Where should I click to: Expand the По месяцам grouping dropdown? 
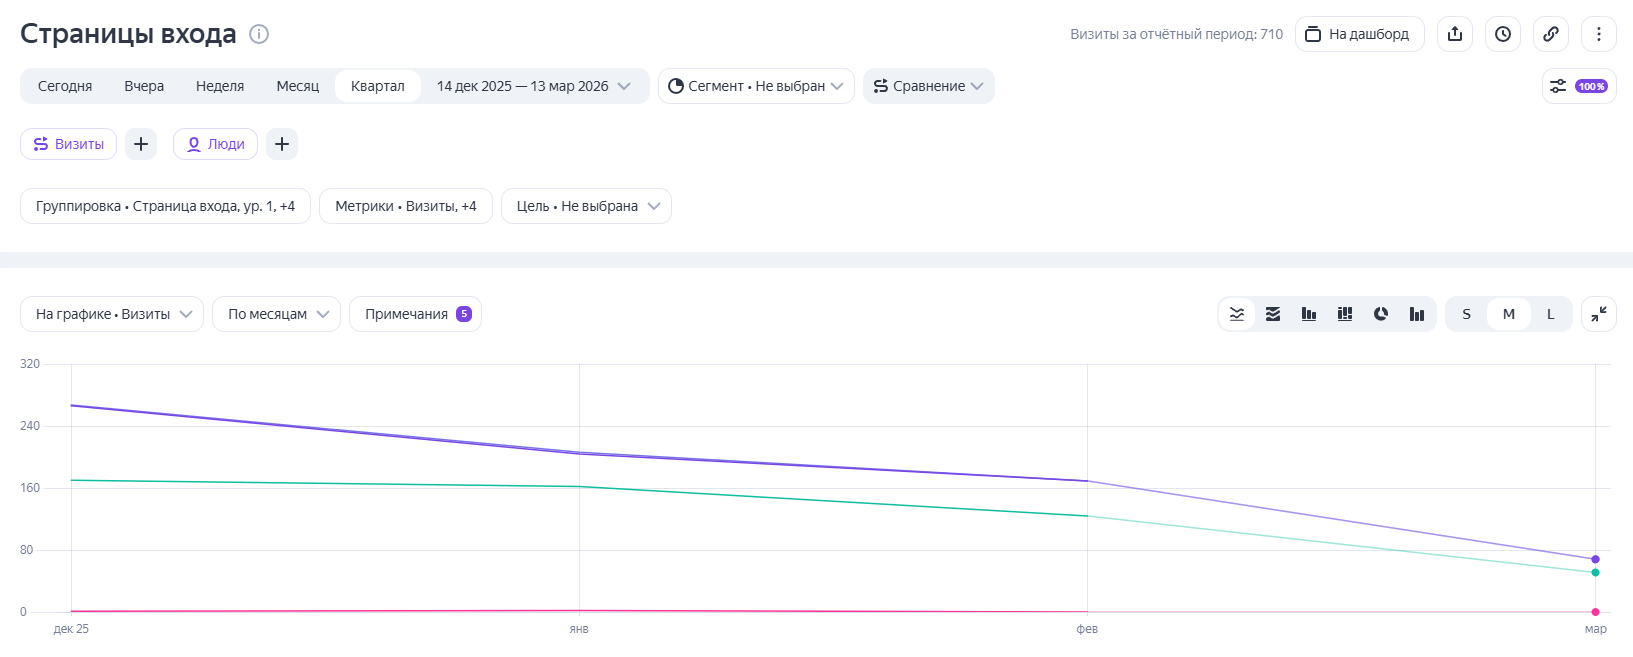tap(277, 314)
